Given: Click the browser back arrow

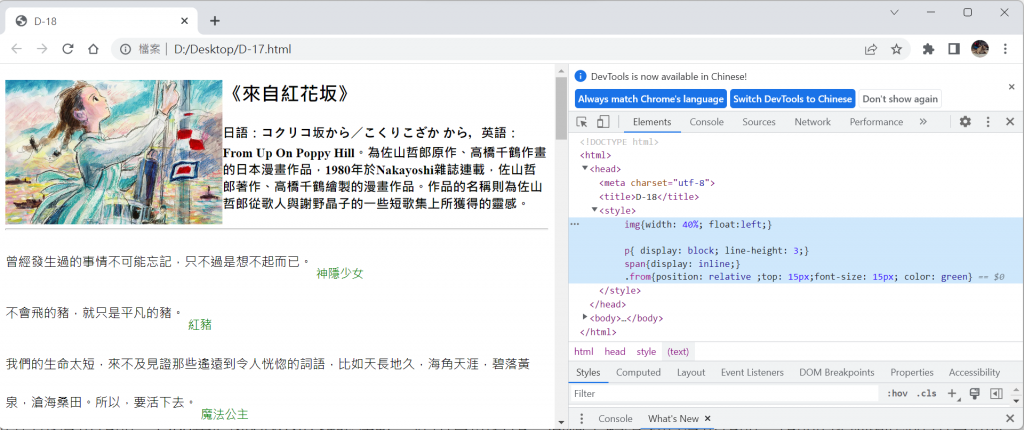Looking at the screenshot, I should tap(17, 49).
